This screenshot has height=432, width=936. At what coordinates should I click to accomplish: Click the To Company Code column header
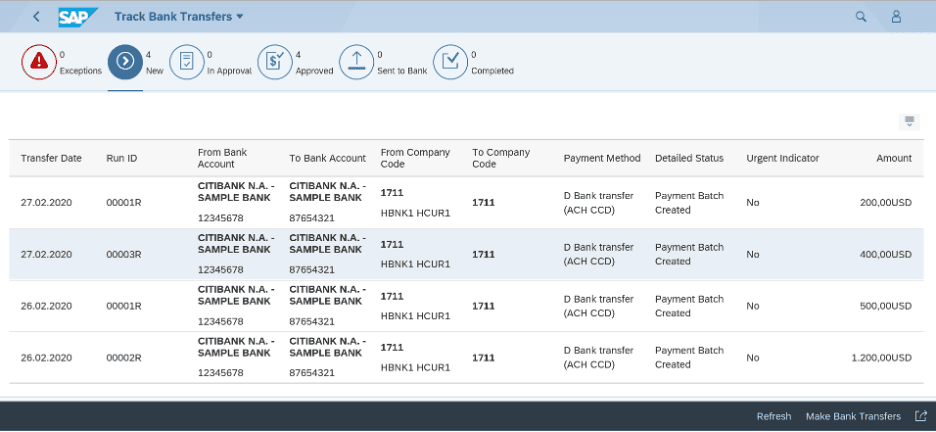[501, 158]
